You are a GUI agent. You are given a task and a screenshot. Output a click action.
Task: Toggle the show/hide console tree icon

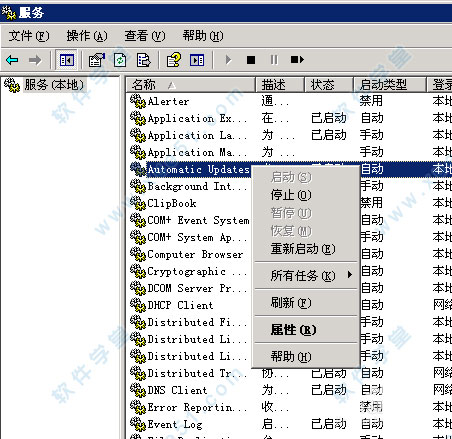click(x=67, y=60)
